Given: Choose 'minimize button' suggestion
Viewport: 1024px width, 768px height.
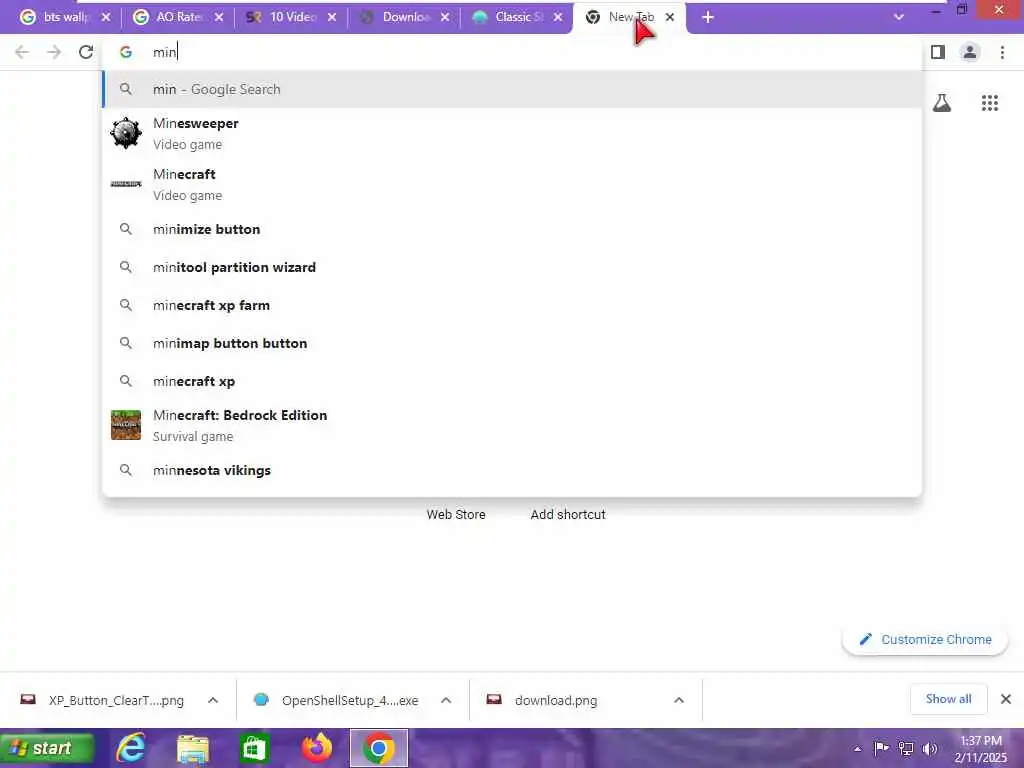Looking at the screenshot, I should click(x=512, y=229).
